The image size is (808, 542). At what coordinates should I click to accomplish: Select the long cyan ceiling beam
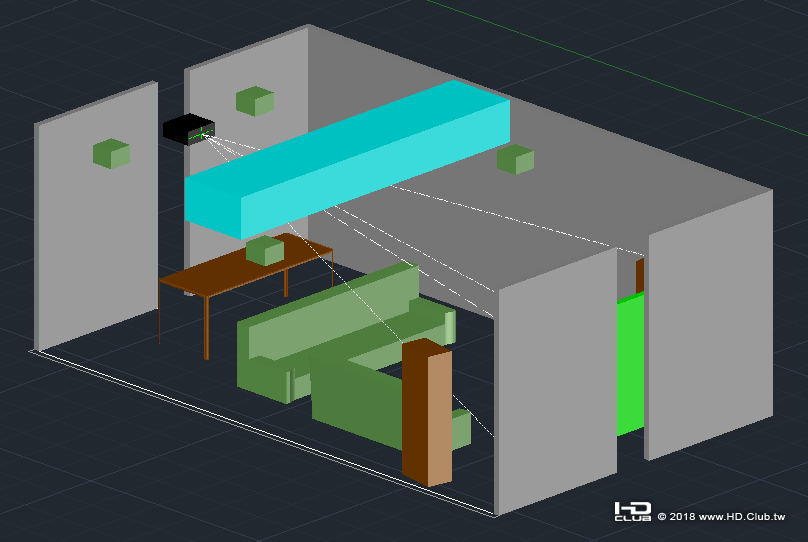[x=347, y=160]
